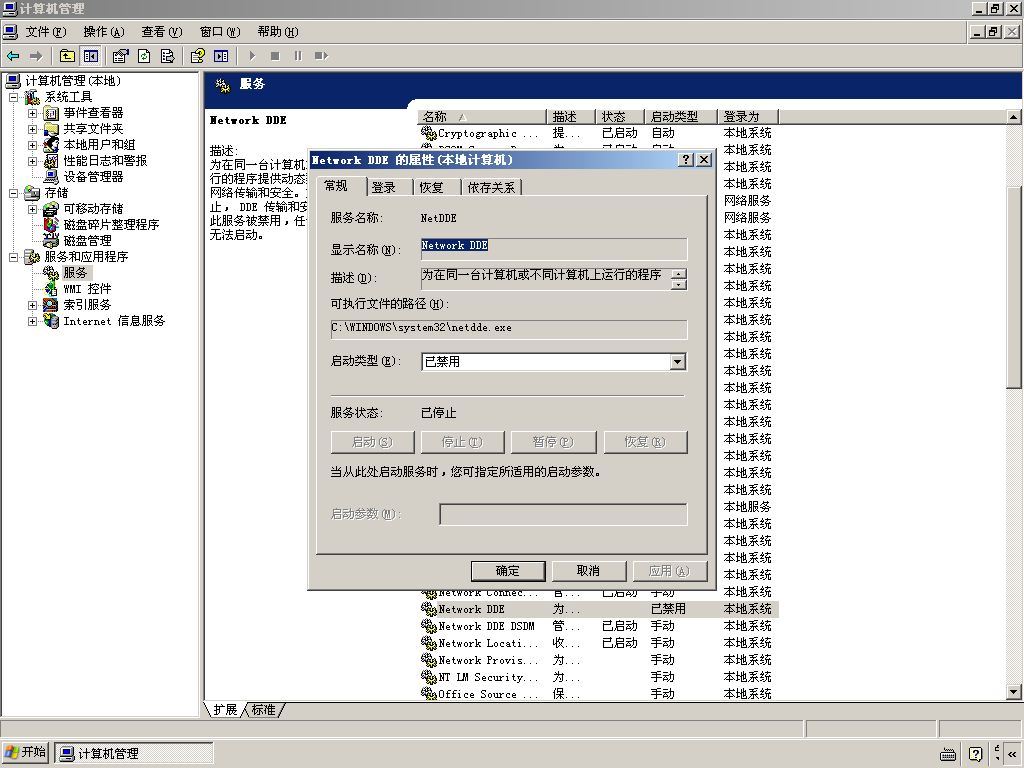Click the services list scrollbar down arrow
Screen dimensions: 1024x768
1014,692
